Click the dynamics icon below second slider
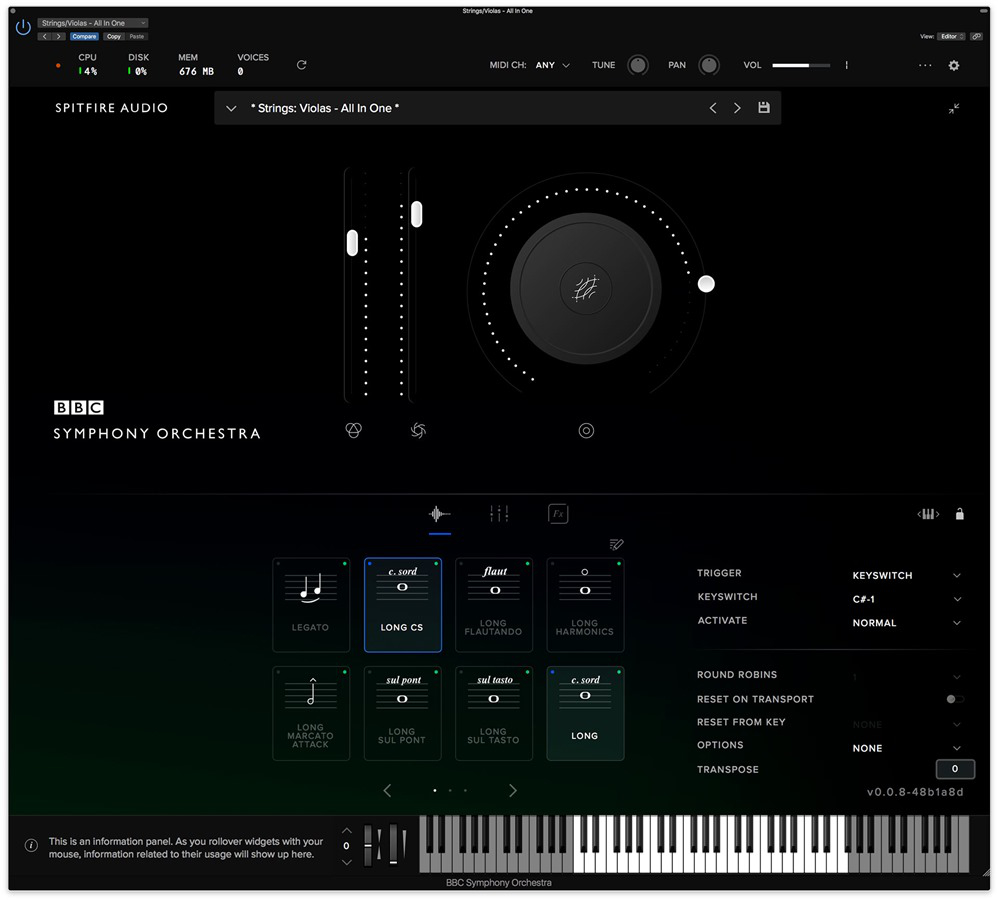Image resolution: width=998 pixels, height=900 pixels. (x=418, y=430)
